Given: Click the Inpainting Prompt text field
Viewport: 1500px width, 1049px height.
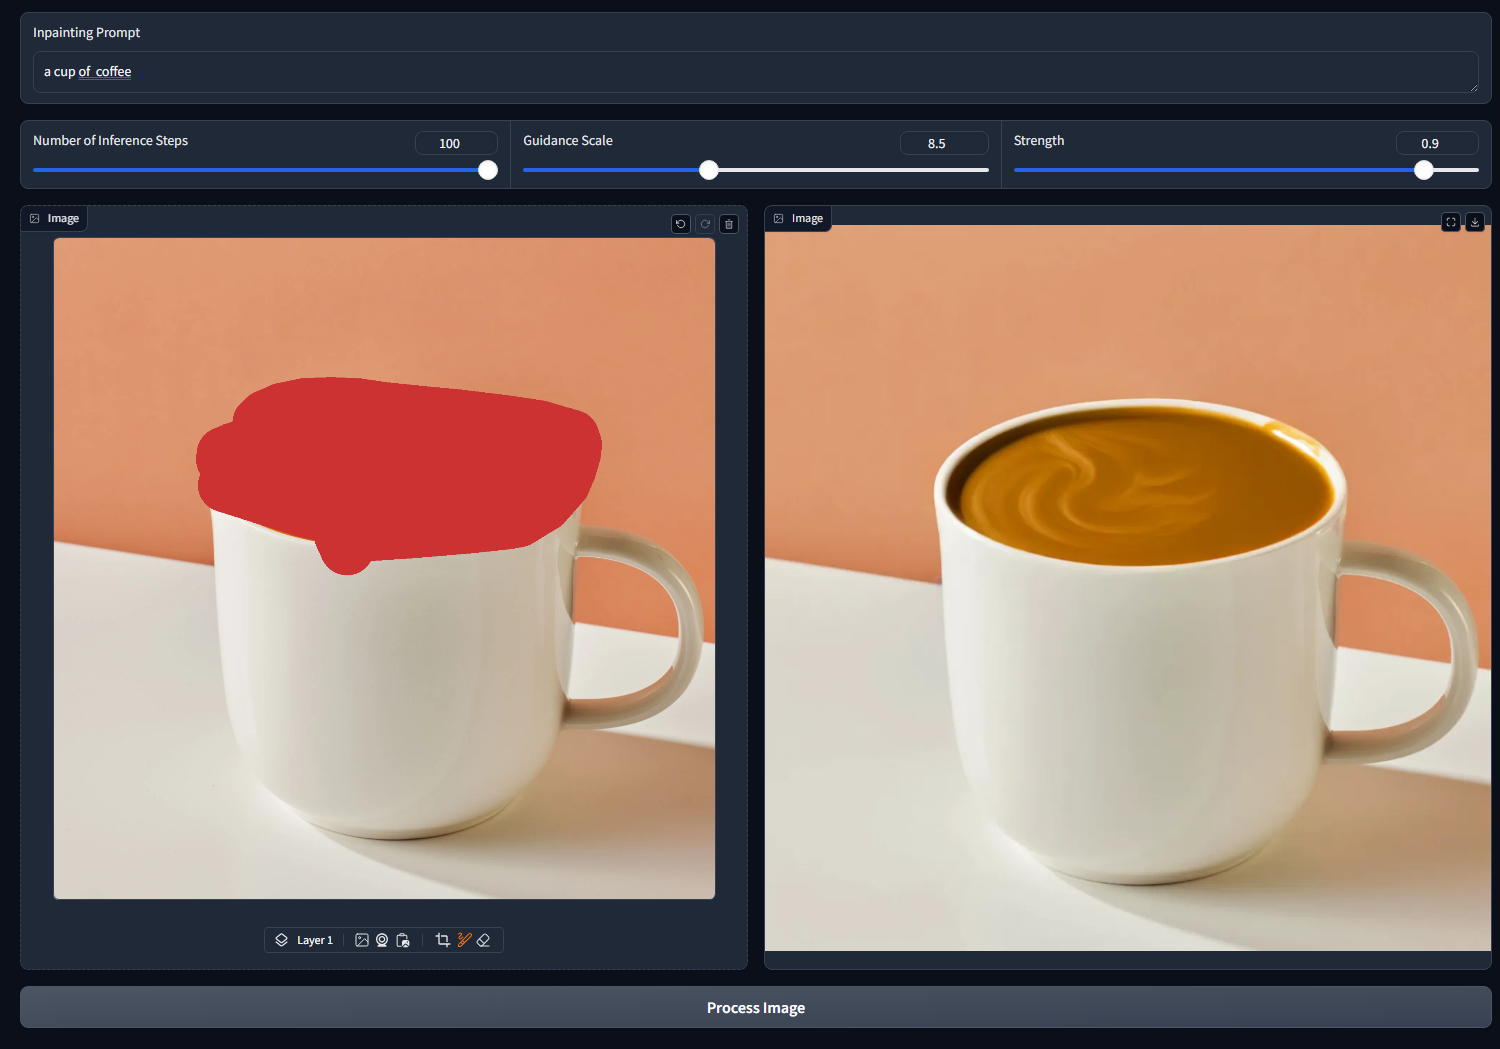Looking at the screenshot, I should tap(755, 72).
